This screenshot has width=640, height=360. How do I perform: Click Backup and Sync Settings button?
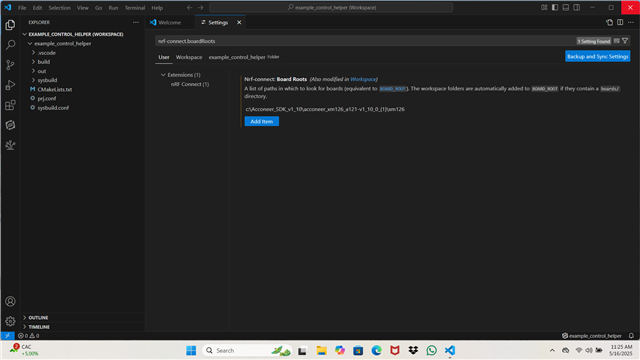coord(598,56)
